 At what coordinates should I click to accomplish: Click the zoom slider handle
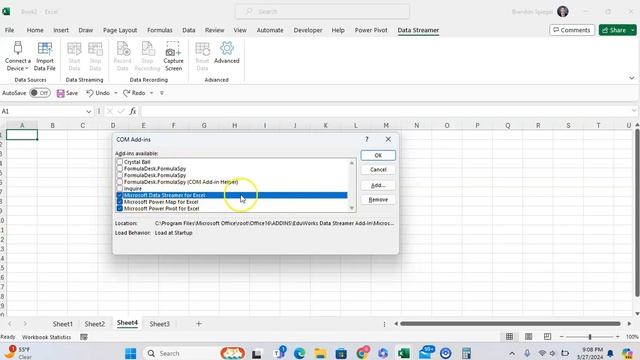click(590, 337)
